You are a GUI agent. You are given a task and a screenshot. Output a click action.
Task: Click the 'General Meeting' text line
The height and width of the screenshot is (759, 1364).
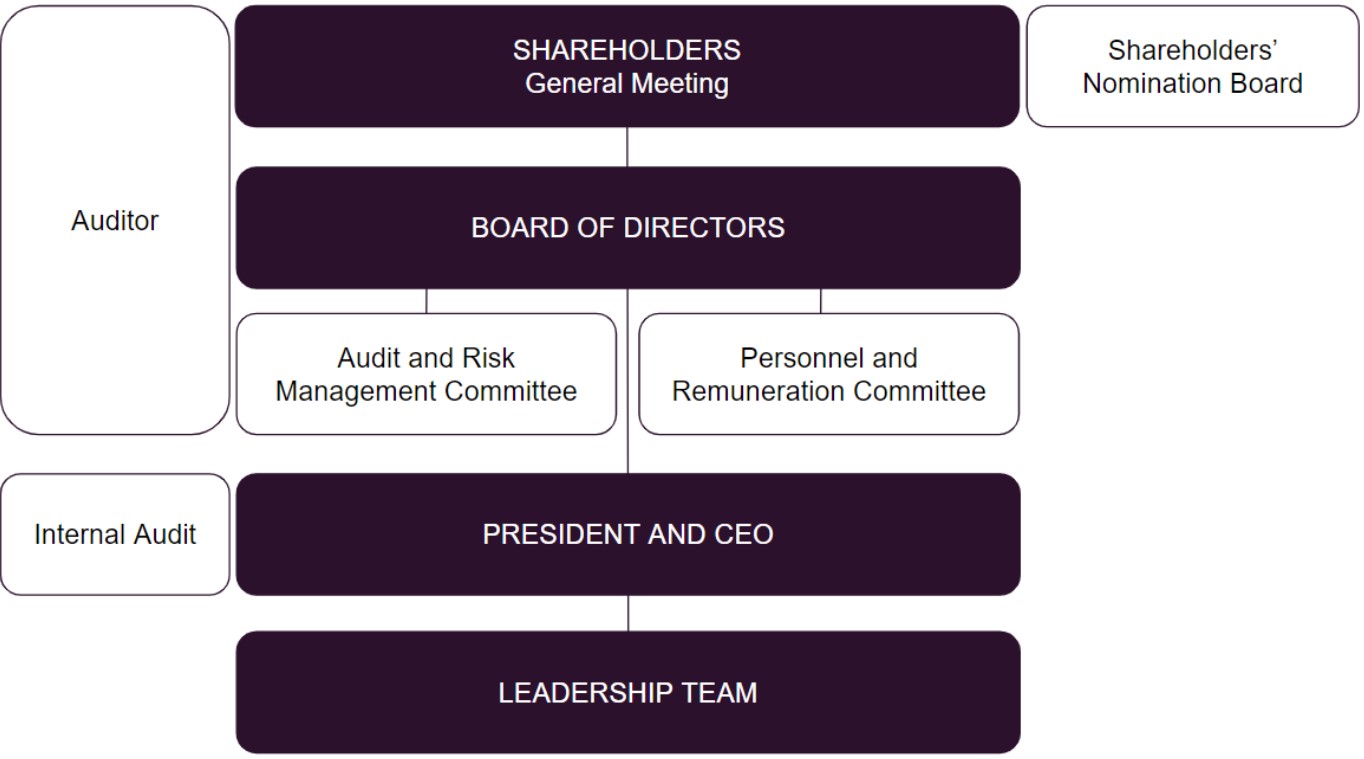click(627, 83)
